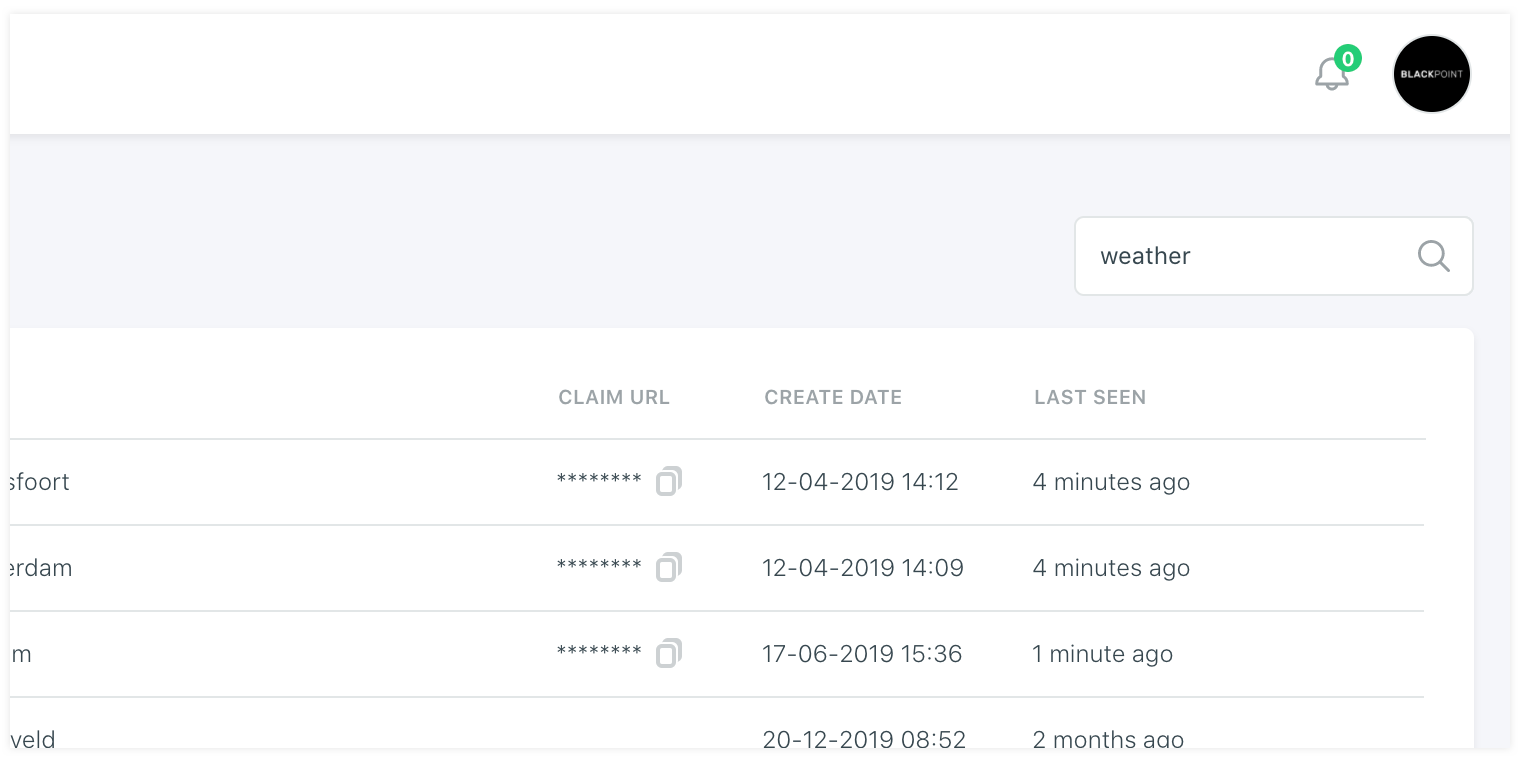Image resolution: width=1520 pixels, height=760 pixels.
Task: Select the row name ending in "veld"
Action: click(x=33, y=739)
